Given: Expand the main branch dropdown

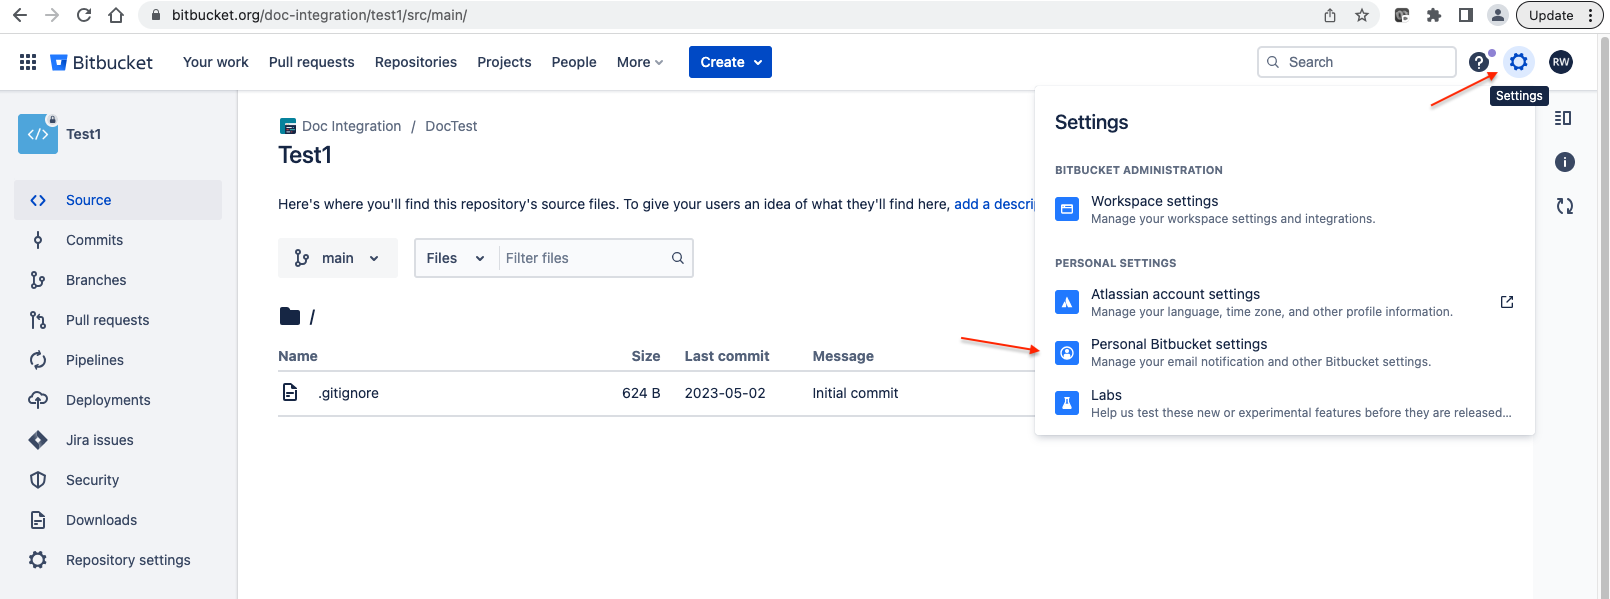Looking at the screenshot, I should (338, 258).
